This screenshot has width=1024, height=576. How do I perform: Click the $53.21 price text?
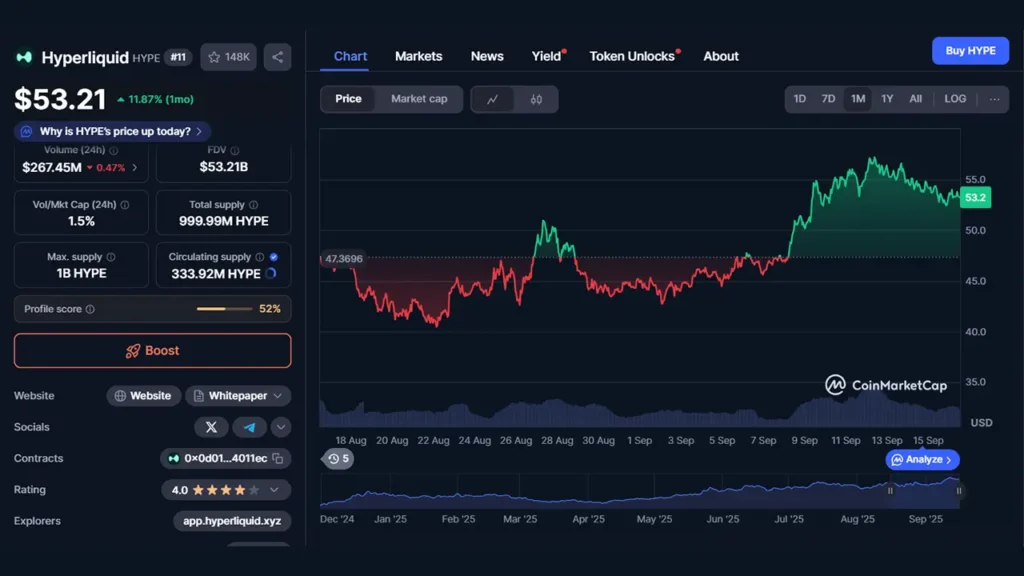60,99
